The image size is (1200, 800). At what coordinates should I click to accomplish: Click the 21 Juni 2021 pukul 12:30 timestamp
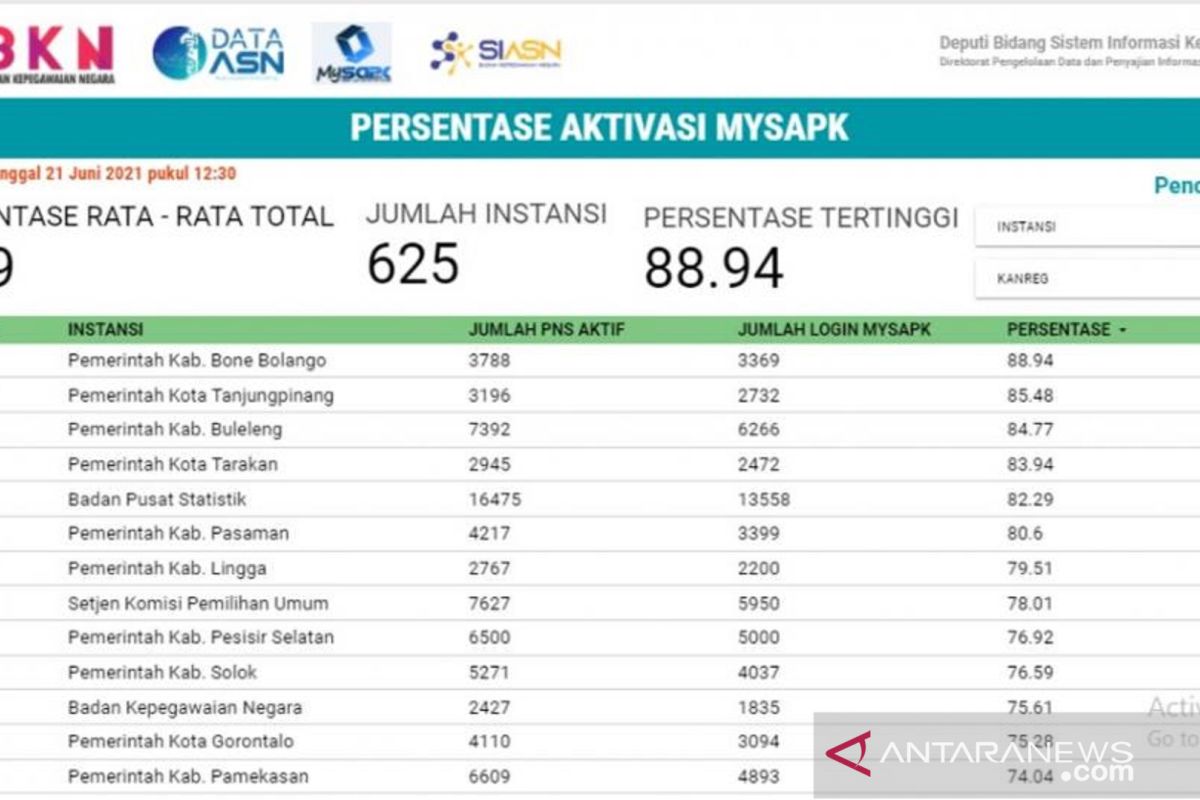pos(140,173)
